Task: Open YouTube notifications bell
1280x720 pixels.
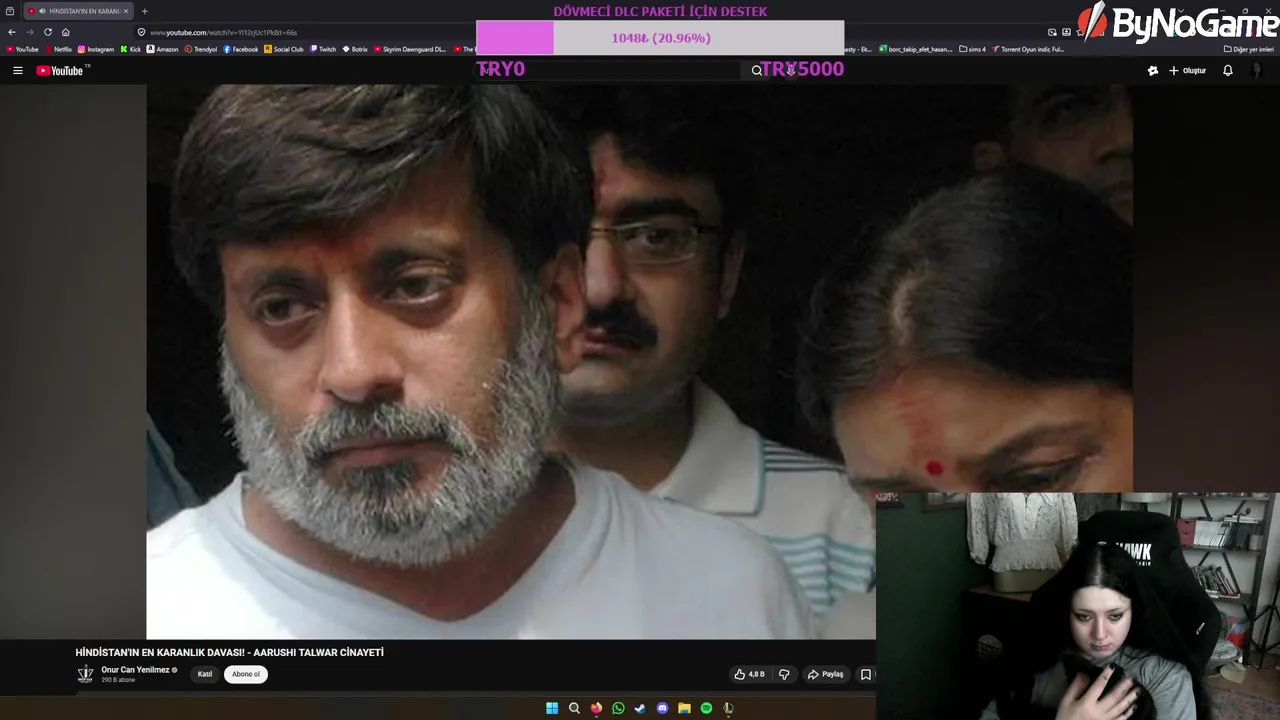Action: pyautogui.click(x=1228, y=70)
